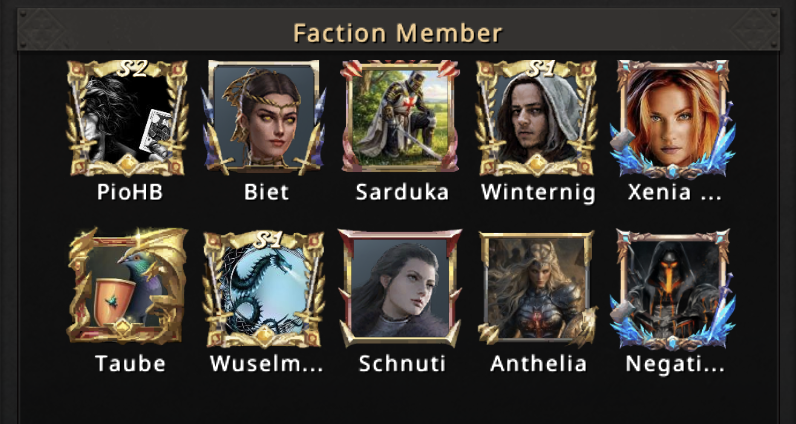Select Biet's golden-eyed woman portrait

(264, 118)
